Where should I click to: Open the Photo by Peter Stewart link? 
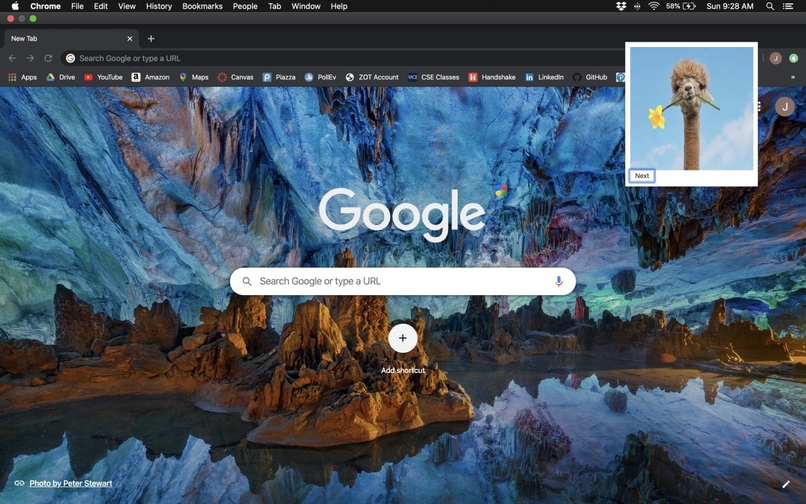coord(70,483)
